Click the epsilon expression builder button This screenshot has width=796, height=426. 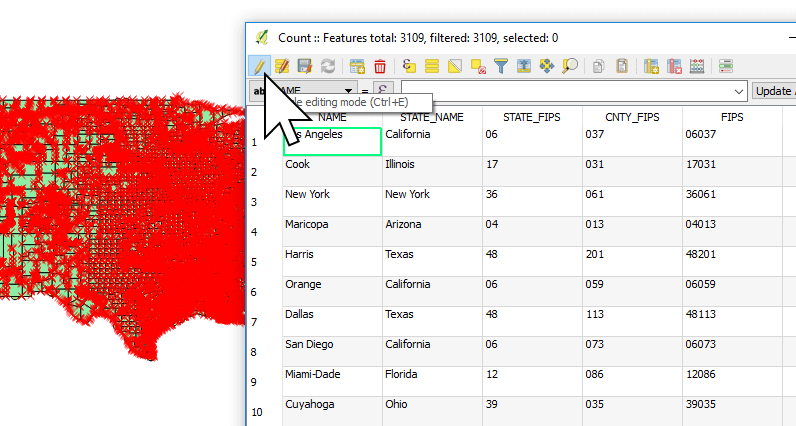point(383,90)
